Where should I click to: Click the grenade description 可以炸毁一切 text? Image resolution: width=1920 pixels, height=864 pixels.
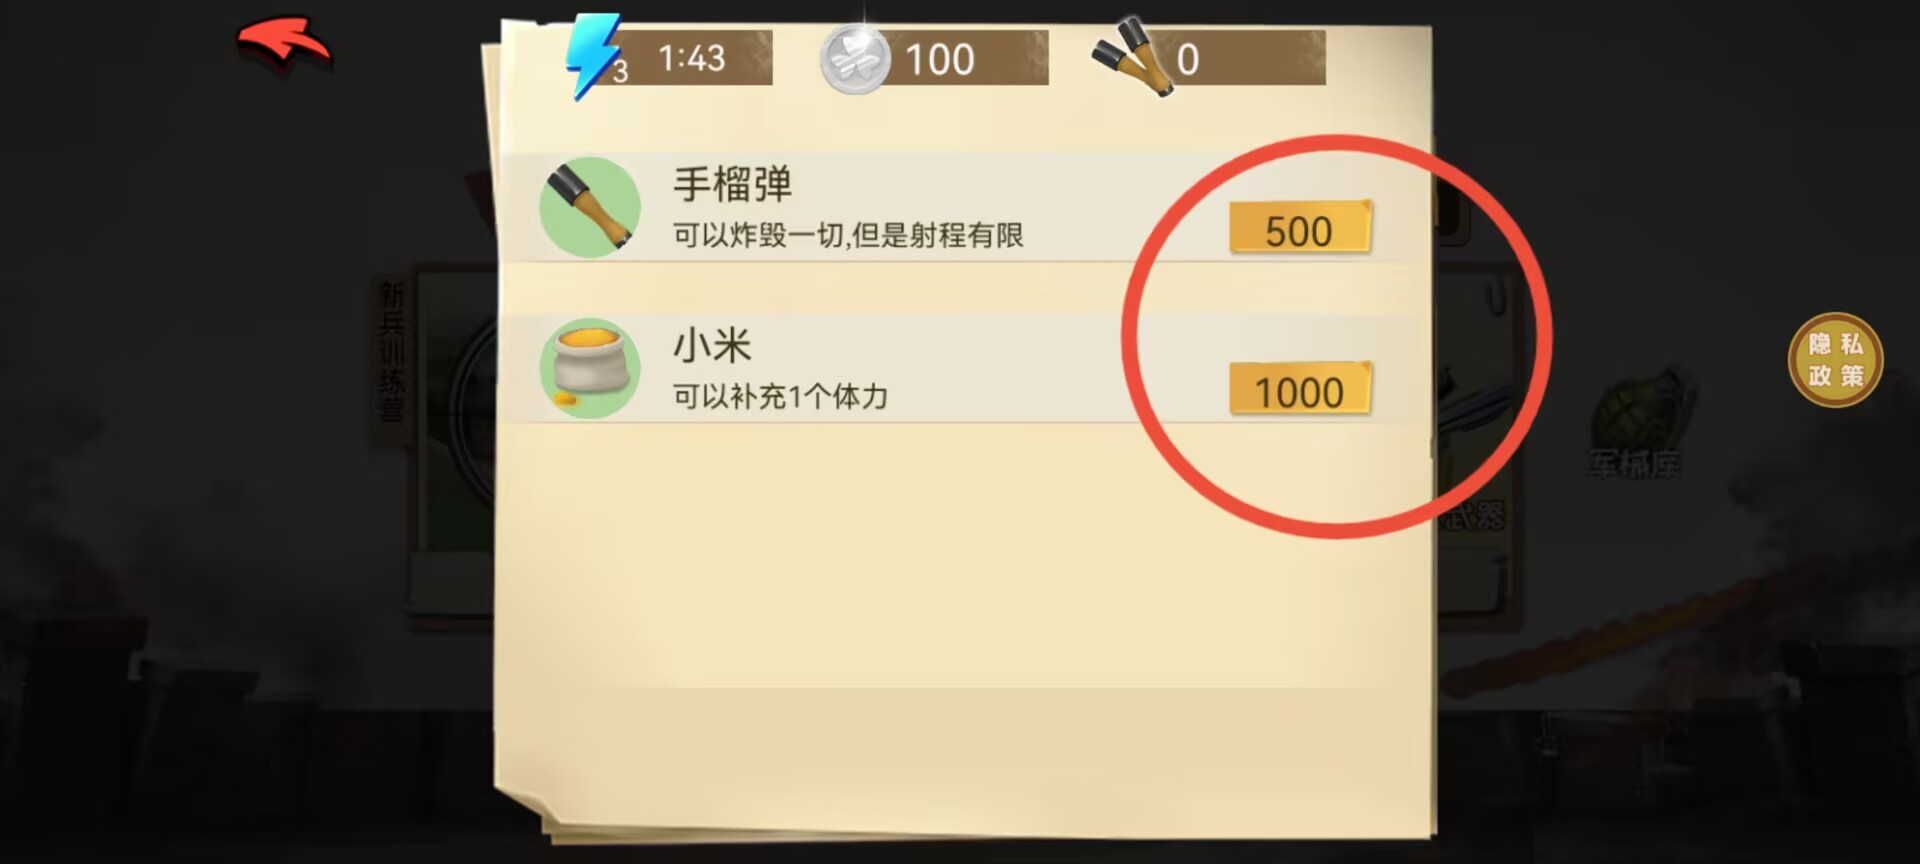847,236
